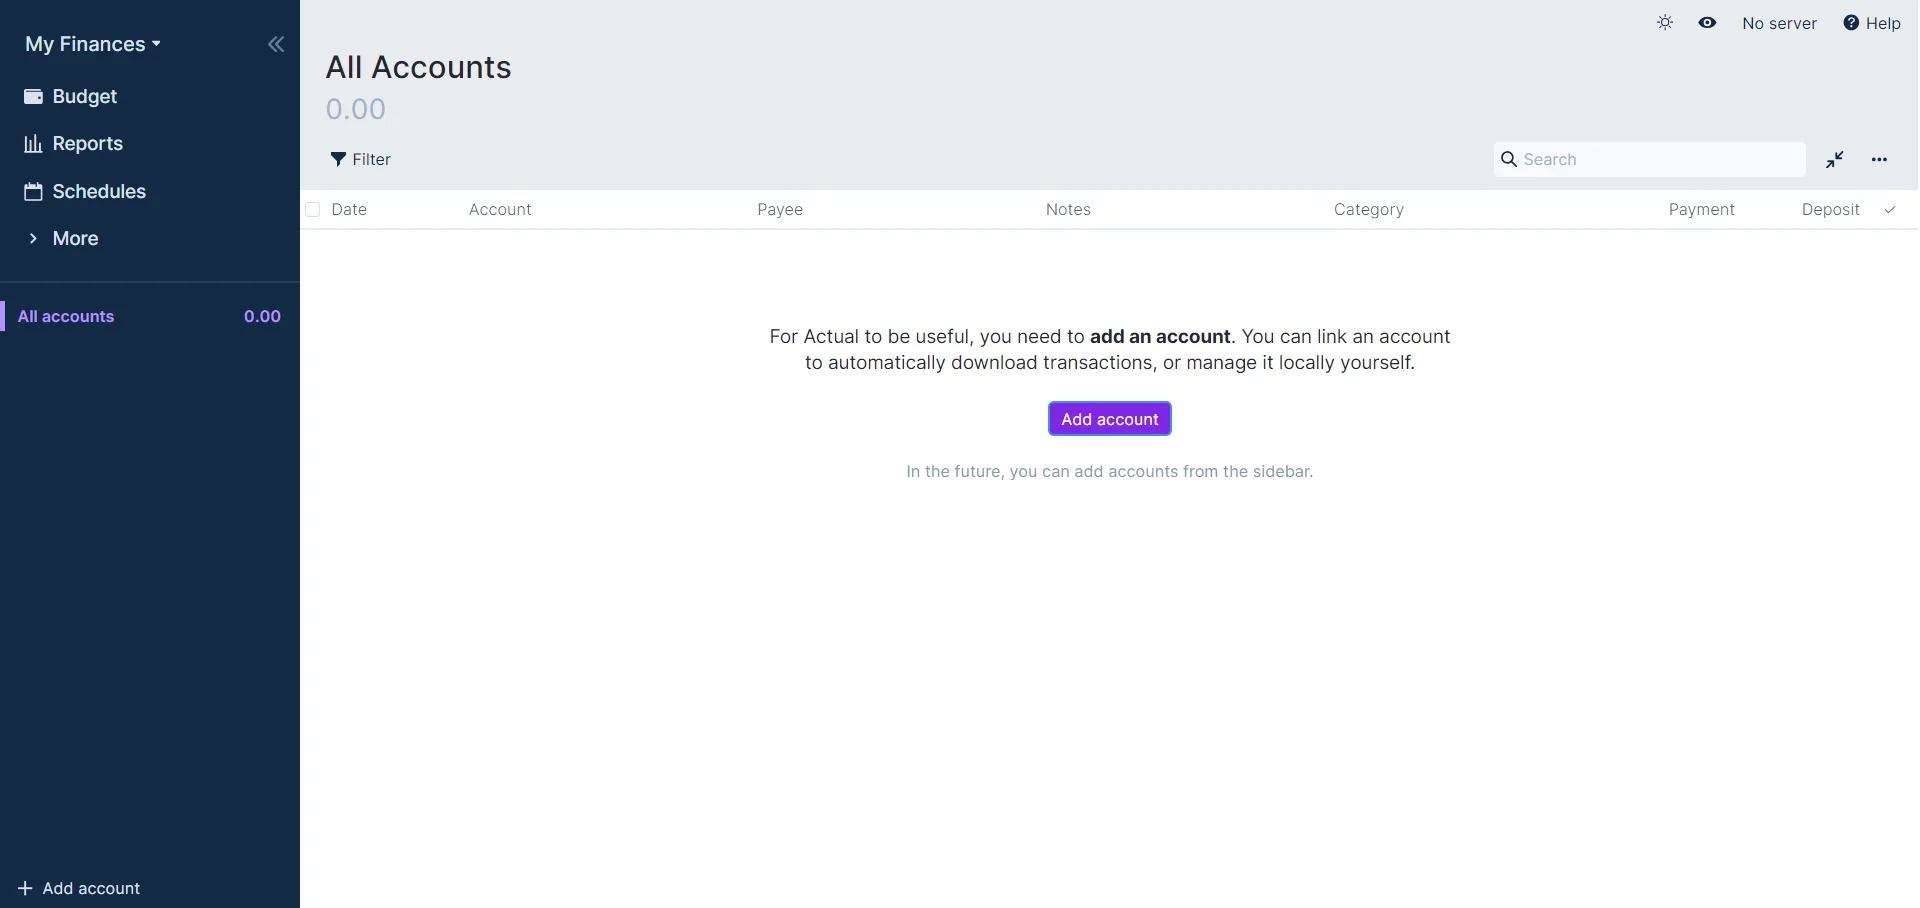This screenshot has width=1920, height=908.
Task: Select All accounts in the sidebar
Action: (66, 317)
